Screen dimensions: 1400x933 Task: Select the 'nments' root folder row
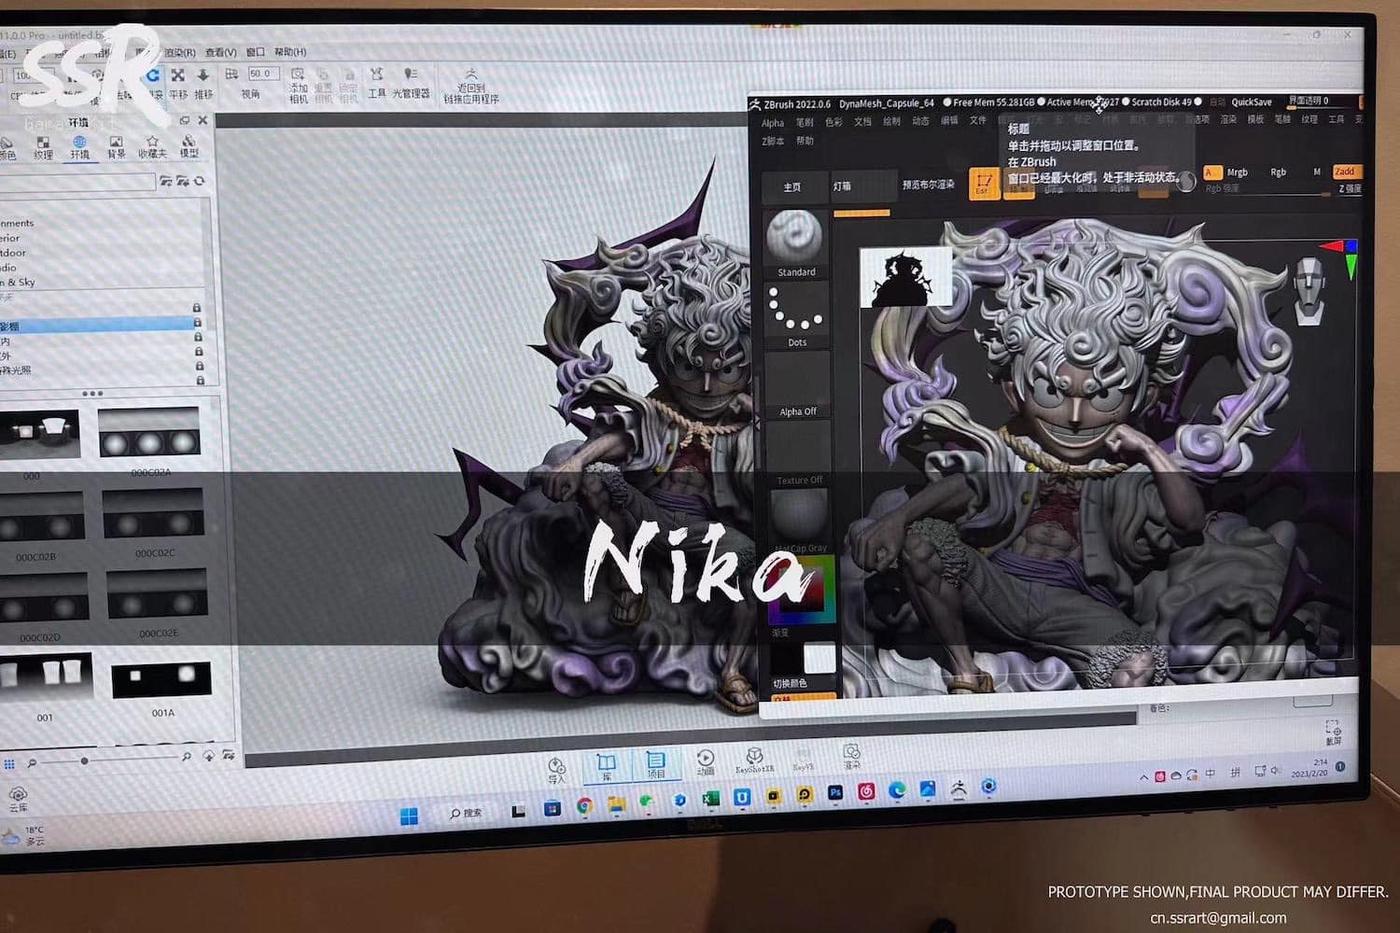pyautogui.click(x=100, y=223)
